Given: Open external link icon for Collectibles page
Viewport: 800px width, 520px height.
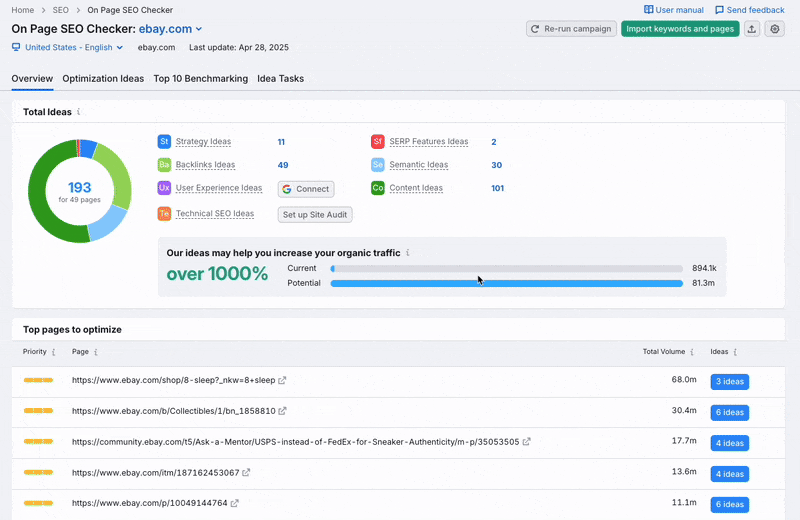Looking at the screenshot, I should pos(282,411).
